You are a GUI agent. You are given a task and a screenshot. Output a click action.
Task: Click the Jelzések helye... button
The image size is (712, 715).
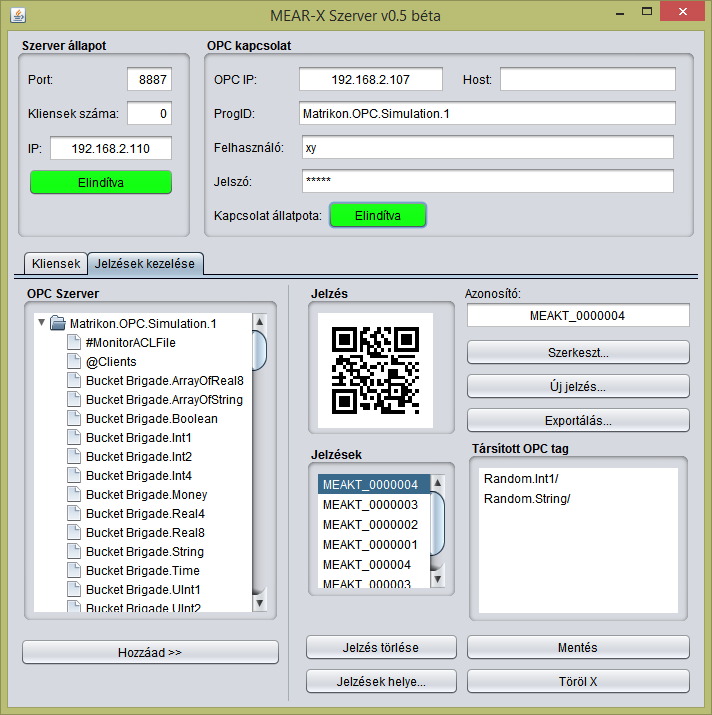(x=381, y=681)
